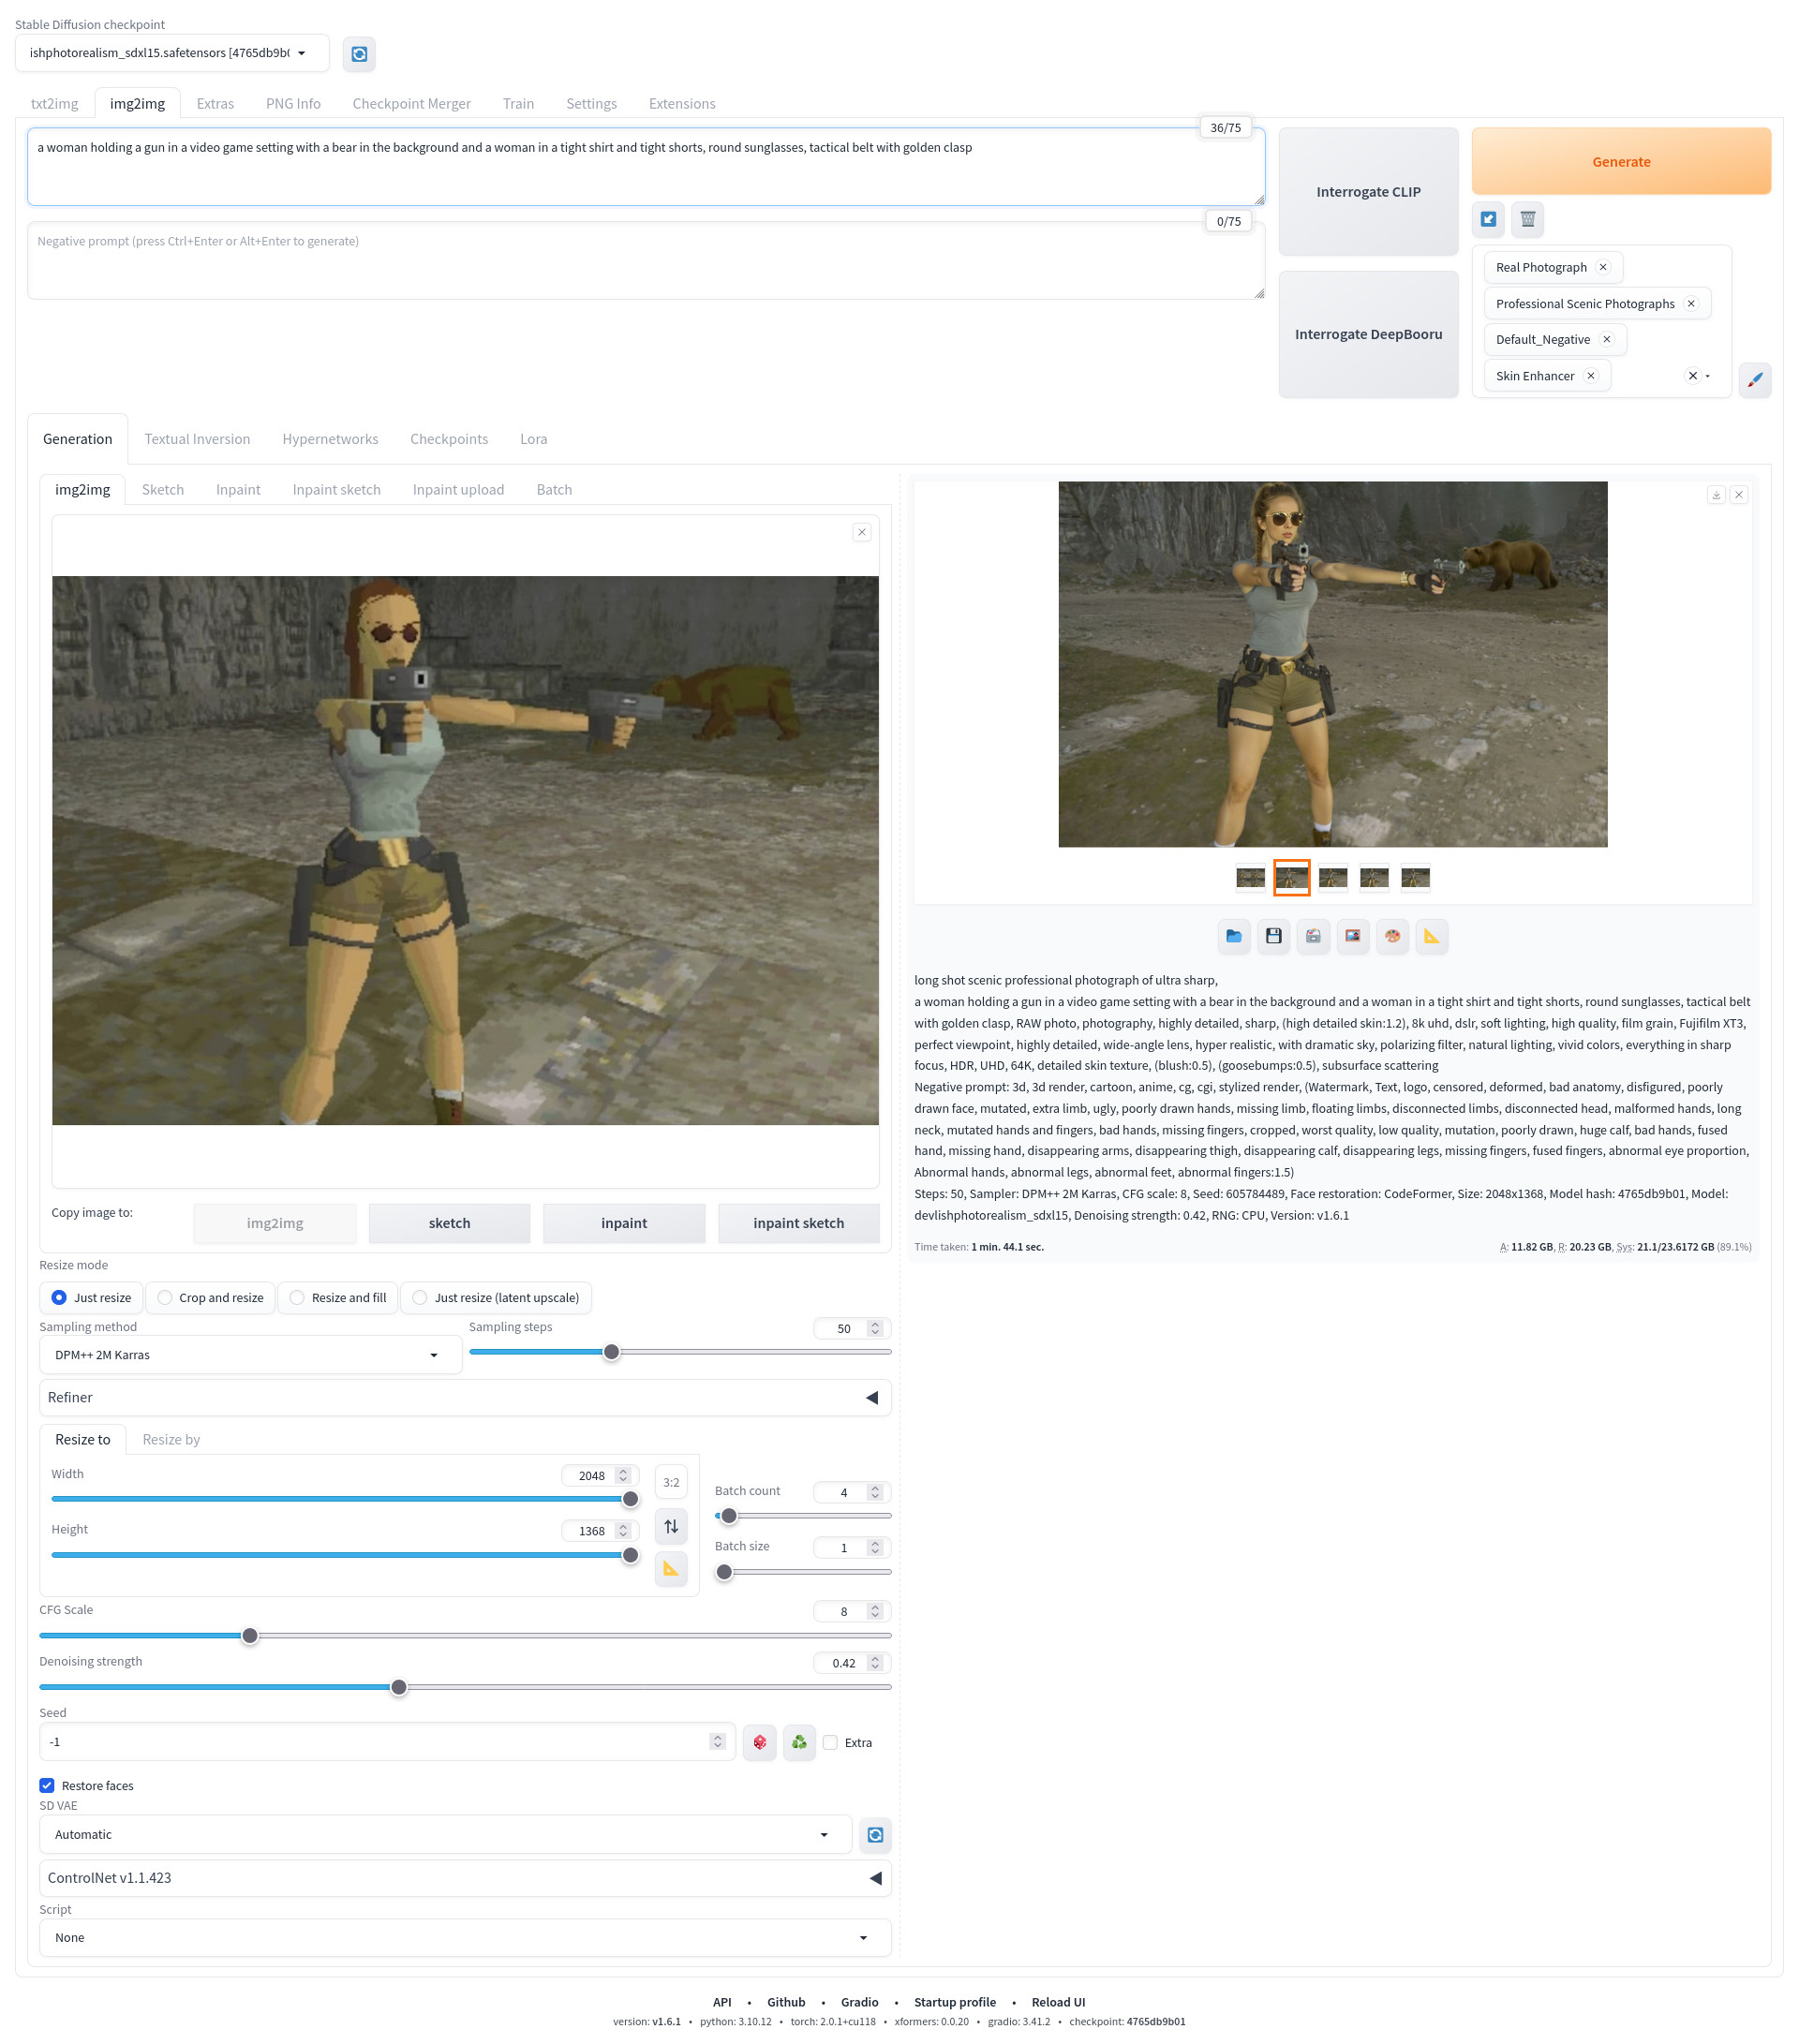Clear all selected styles
1799x2044 pixels.
click(x=1692, y=376)
